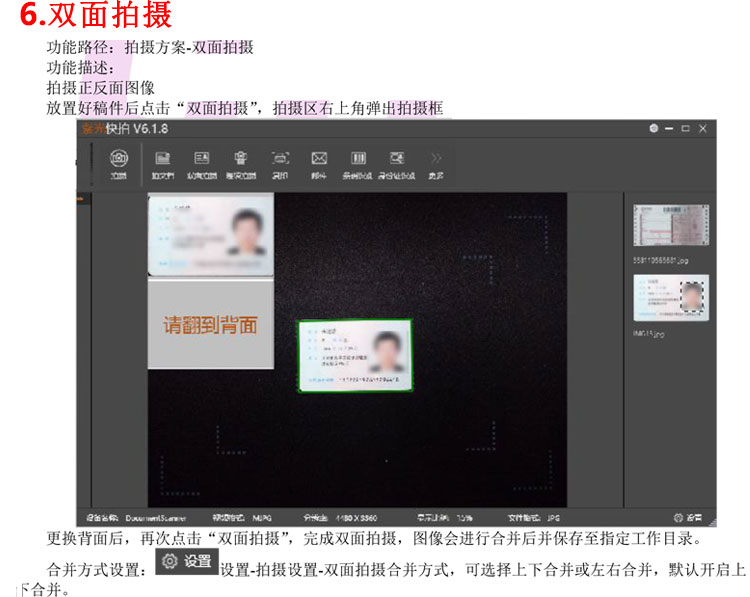Click the fourth toolbar icon left of the bracket-frame icon
Viewport: 750px width, 597px height.
pyautogui.click(x=240, y=161)
